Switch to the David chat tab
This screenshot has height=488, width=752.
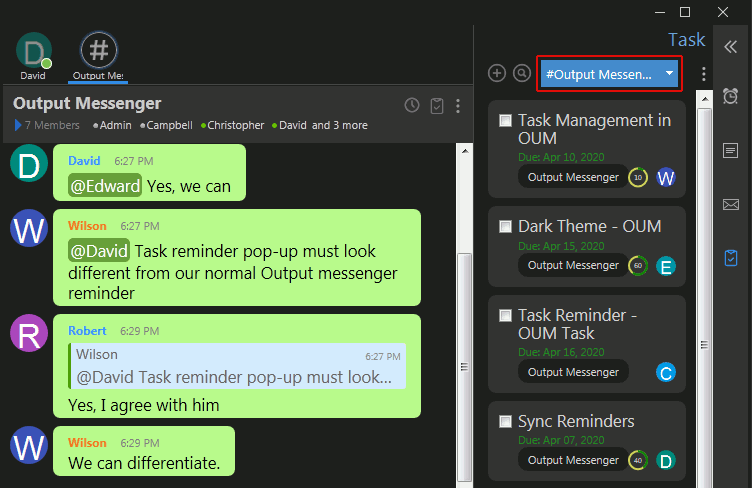(x=33, y=57)
